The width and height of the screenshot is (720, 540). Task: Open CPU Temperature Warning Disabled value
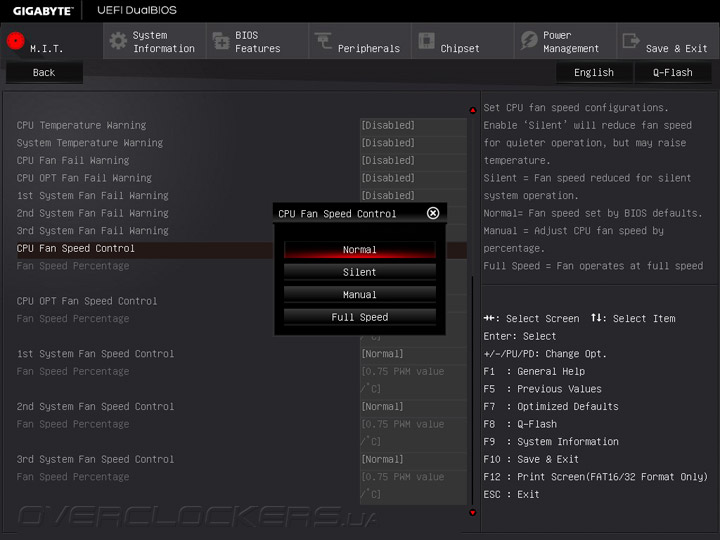tap(413, 125)
